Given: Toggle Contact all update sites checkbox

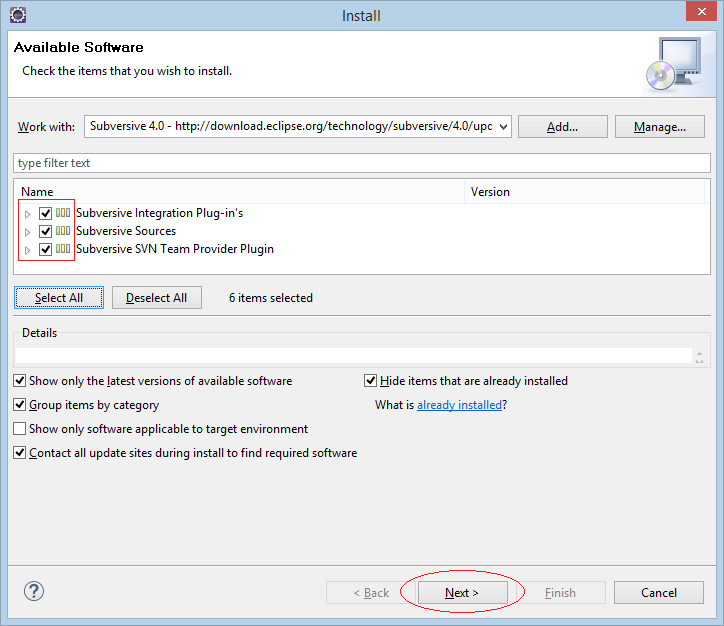Looking at the screenshot, I should [x=19, y=453].
